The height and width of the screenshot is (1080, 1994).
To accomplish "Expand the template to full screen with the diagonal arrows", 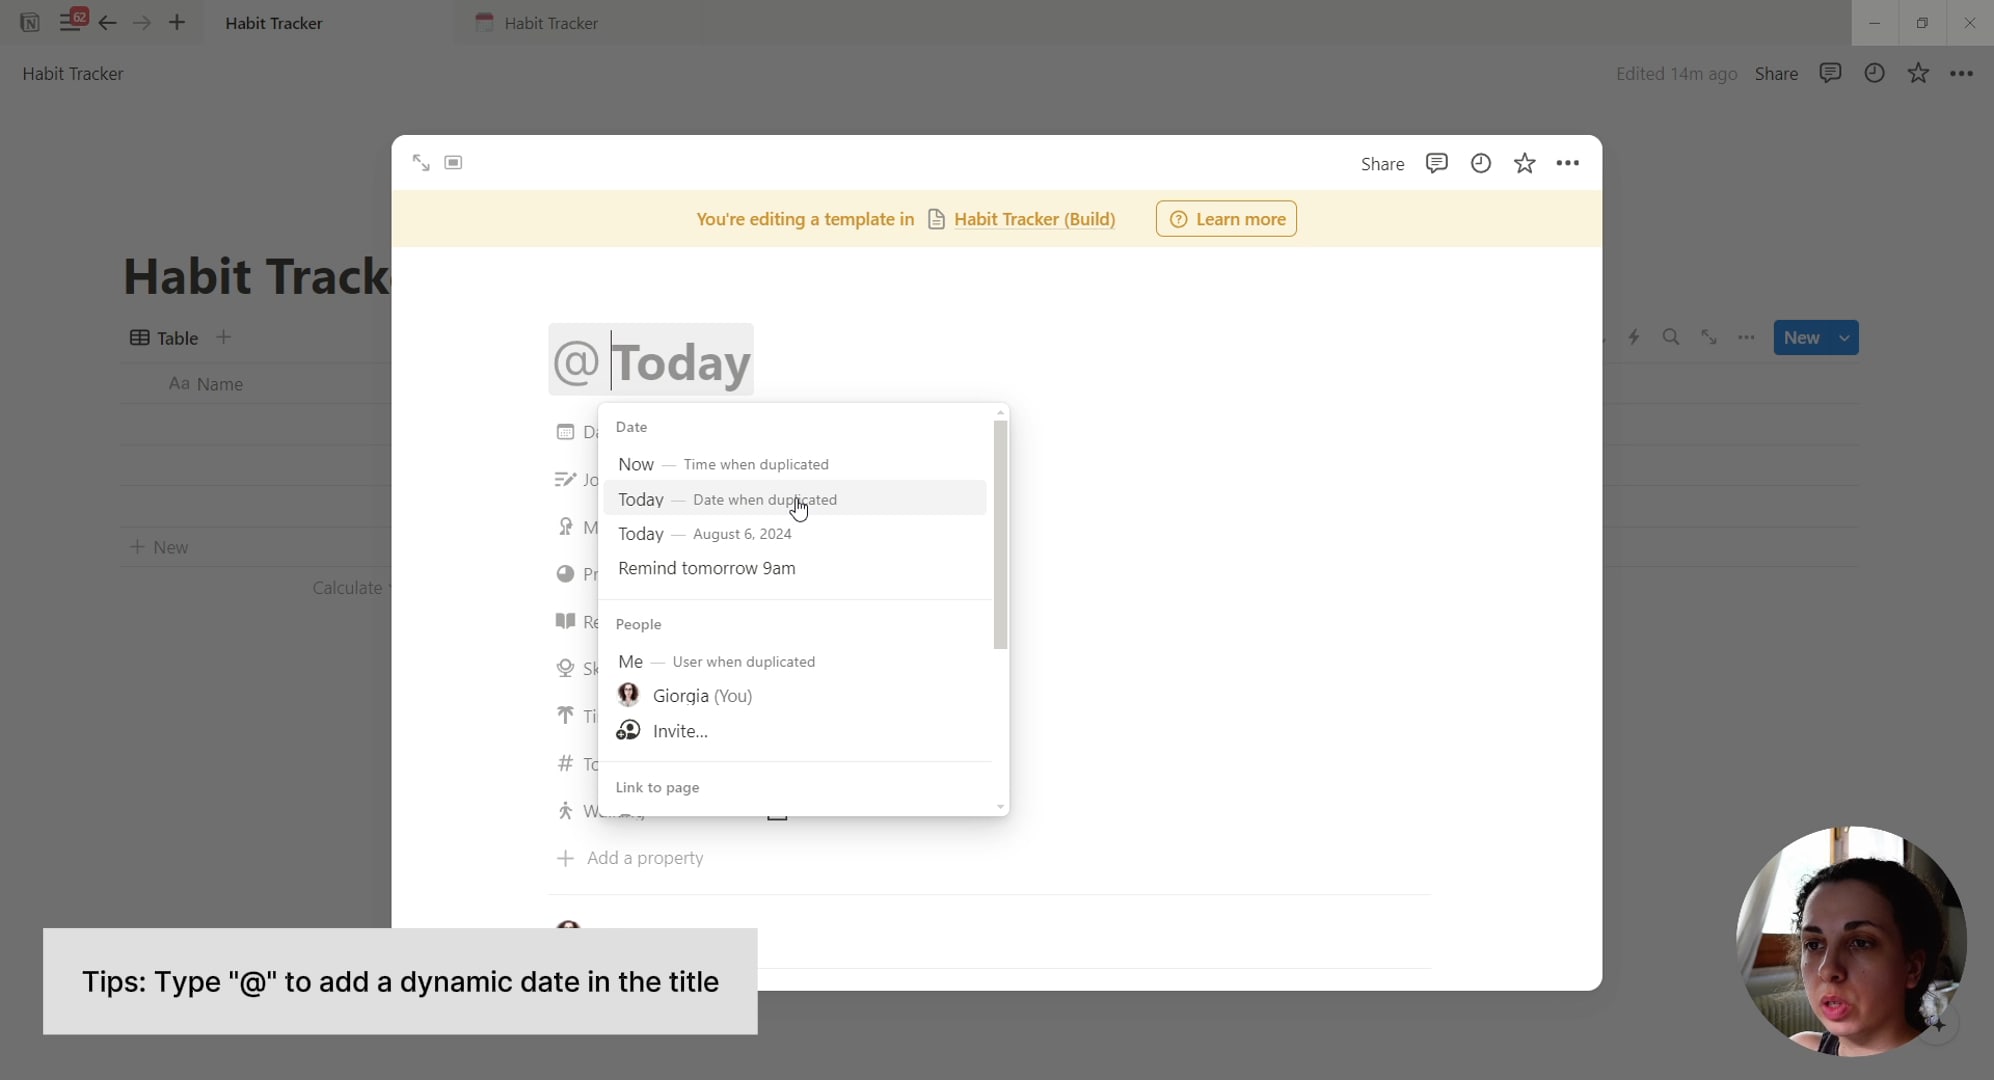I will pos(420,162).
